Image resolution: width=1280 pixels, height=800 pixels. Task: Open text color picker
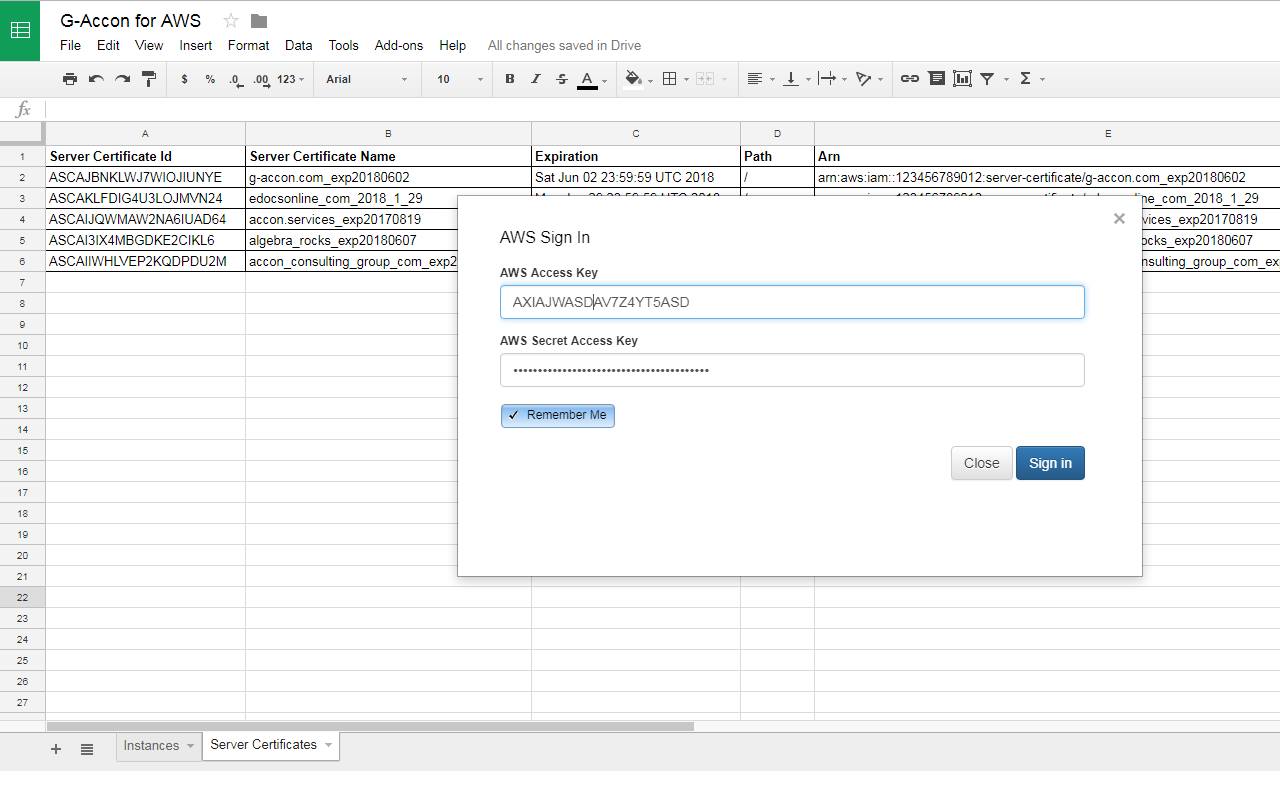tap(588, 79)
